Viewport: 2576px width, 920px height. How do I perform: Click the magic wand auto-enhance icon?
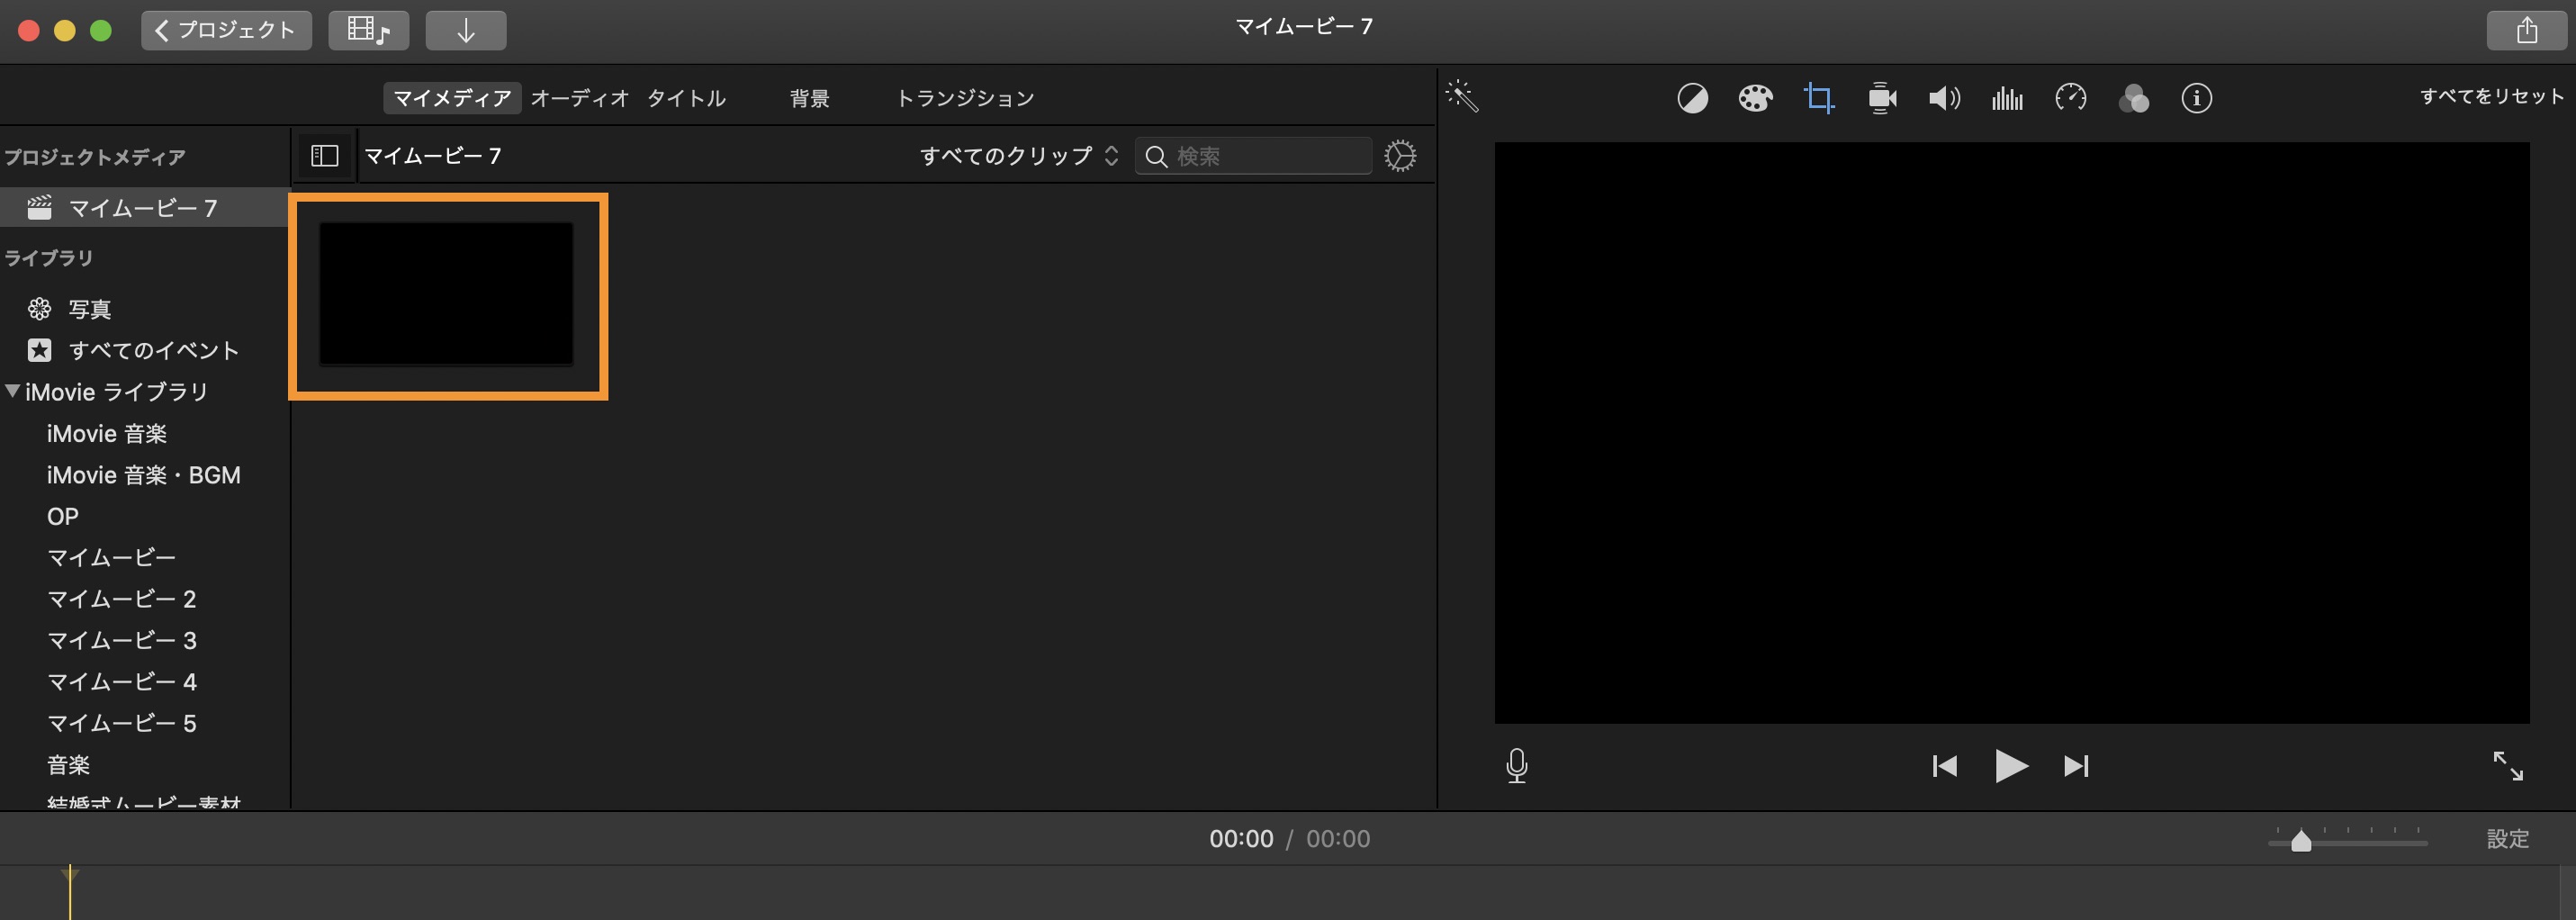(x=1462, y=96)
